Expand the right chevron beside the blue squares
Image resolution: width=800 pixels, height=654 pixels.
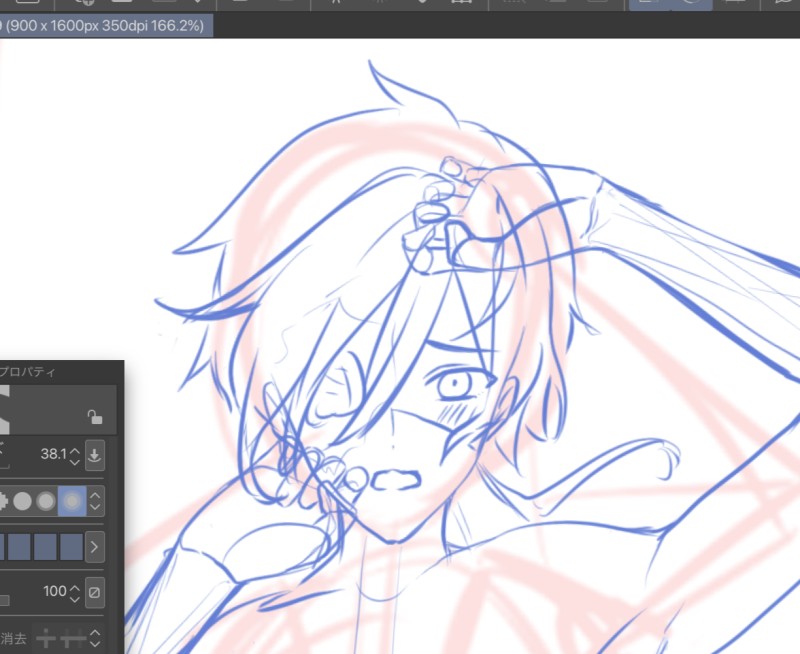point(95,547)
